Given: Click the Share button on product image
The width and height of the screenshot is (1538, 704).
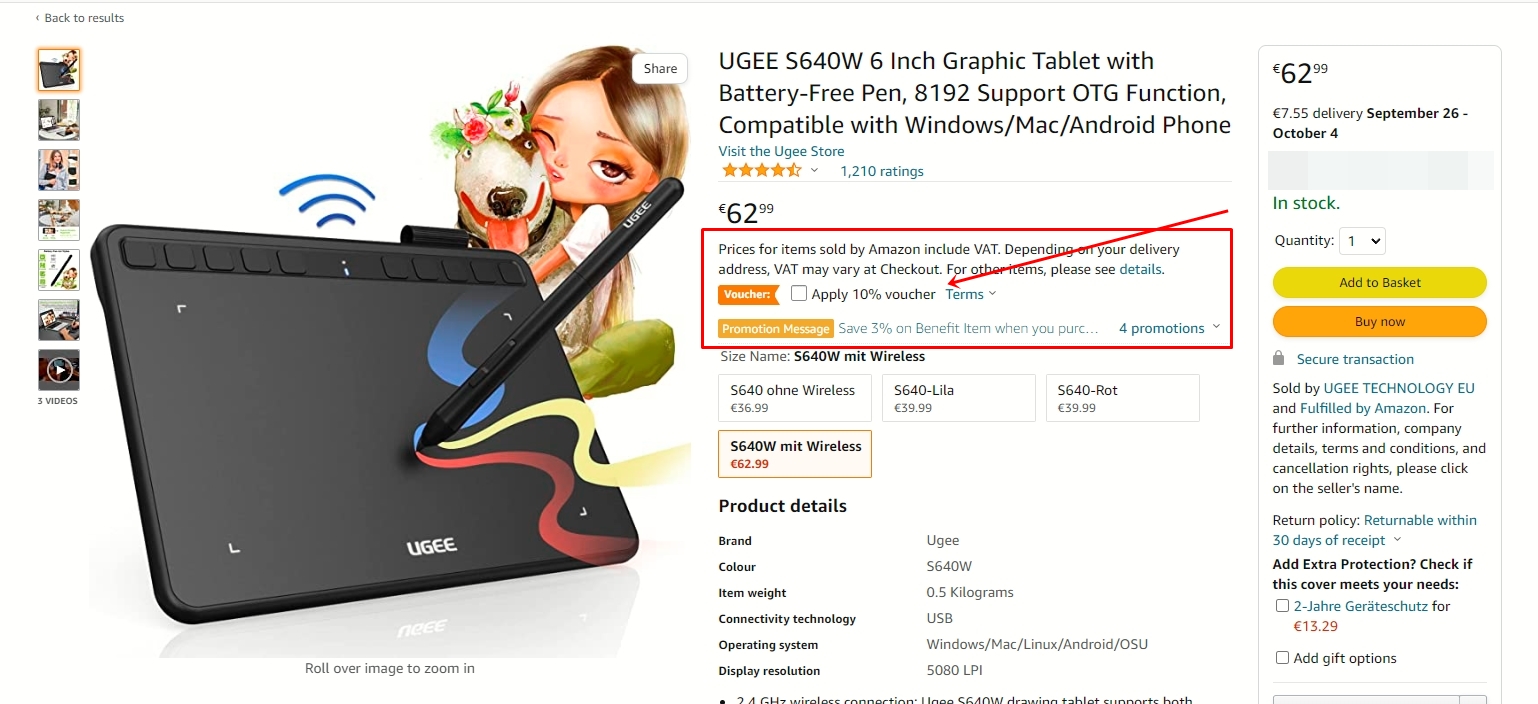Looking at the screenshot, I should 660,68.
